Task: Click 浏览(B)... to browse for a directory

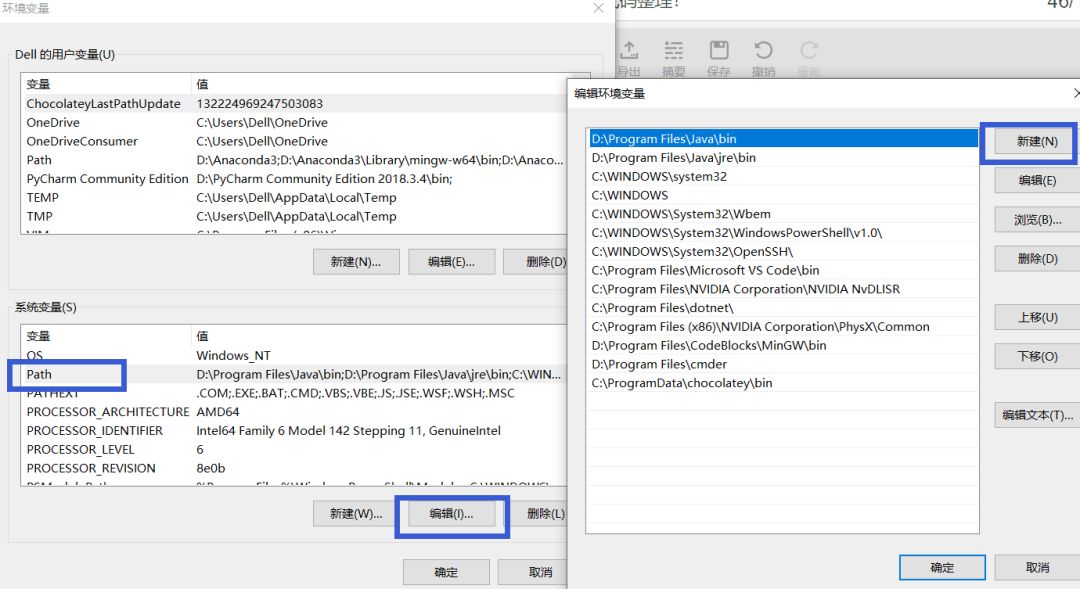Action: (x=1037, y=220)
